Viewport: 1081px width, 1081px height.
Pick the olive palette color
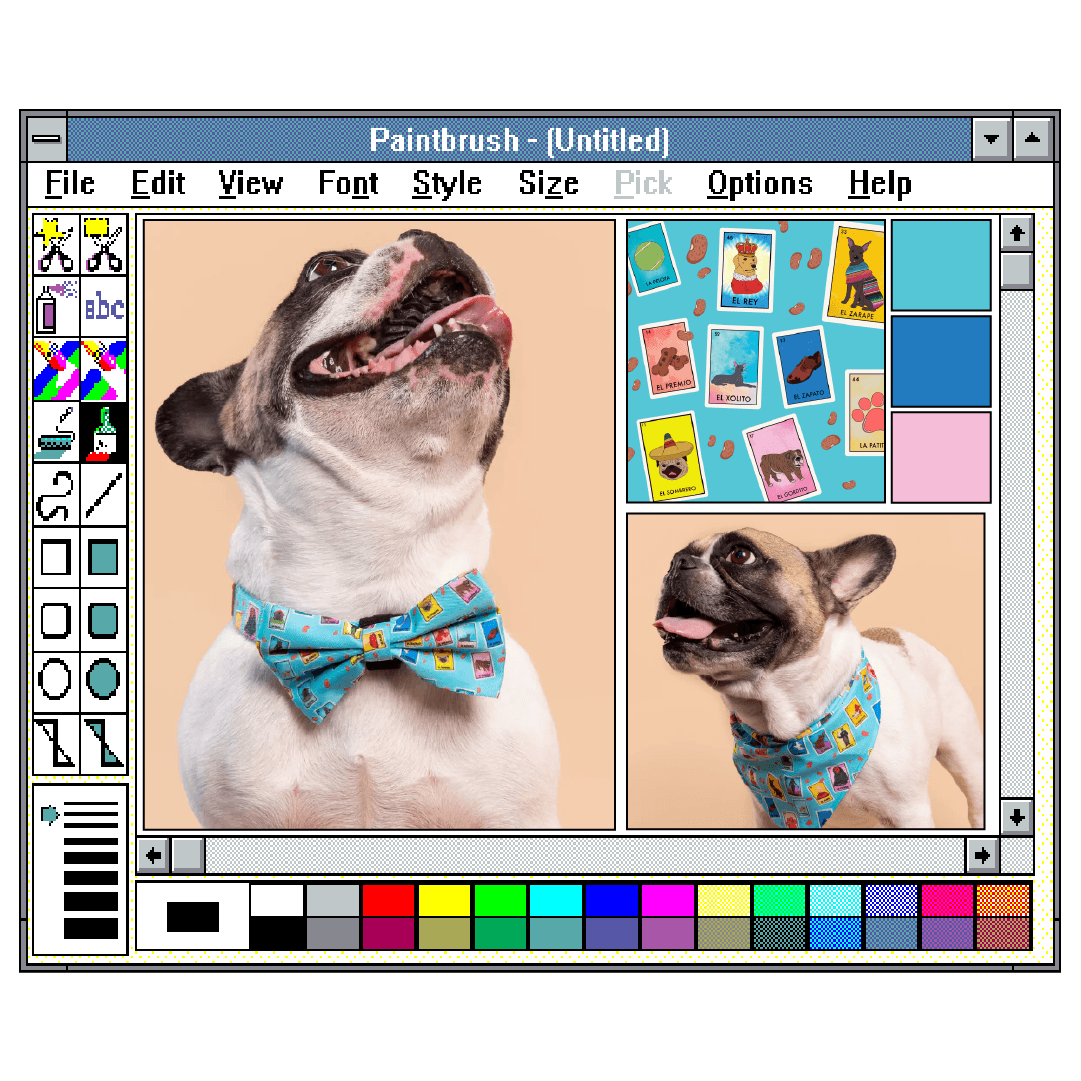point(444,933)
